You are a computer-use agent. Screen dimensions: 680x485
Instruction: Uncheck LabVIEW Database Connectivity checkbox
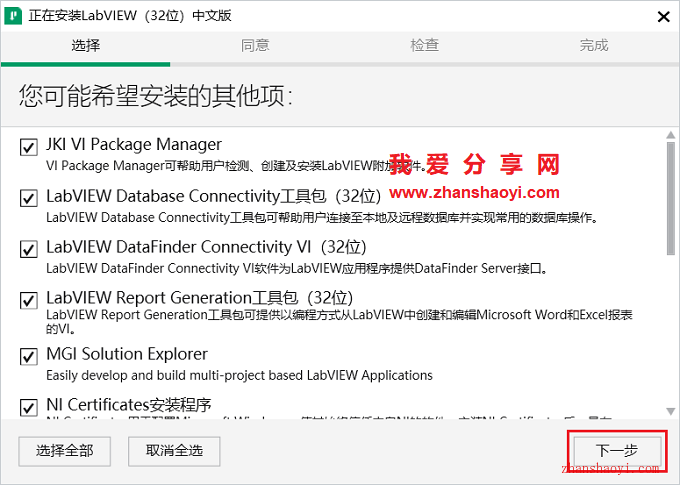(x=29, y=198)
